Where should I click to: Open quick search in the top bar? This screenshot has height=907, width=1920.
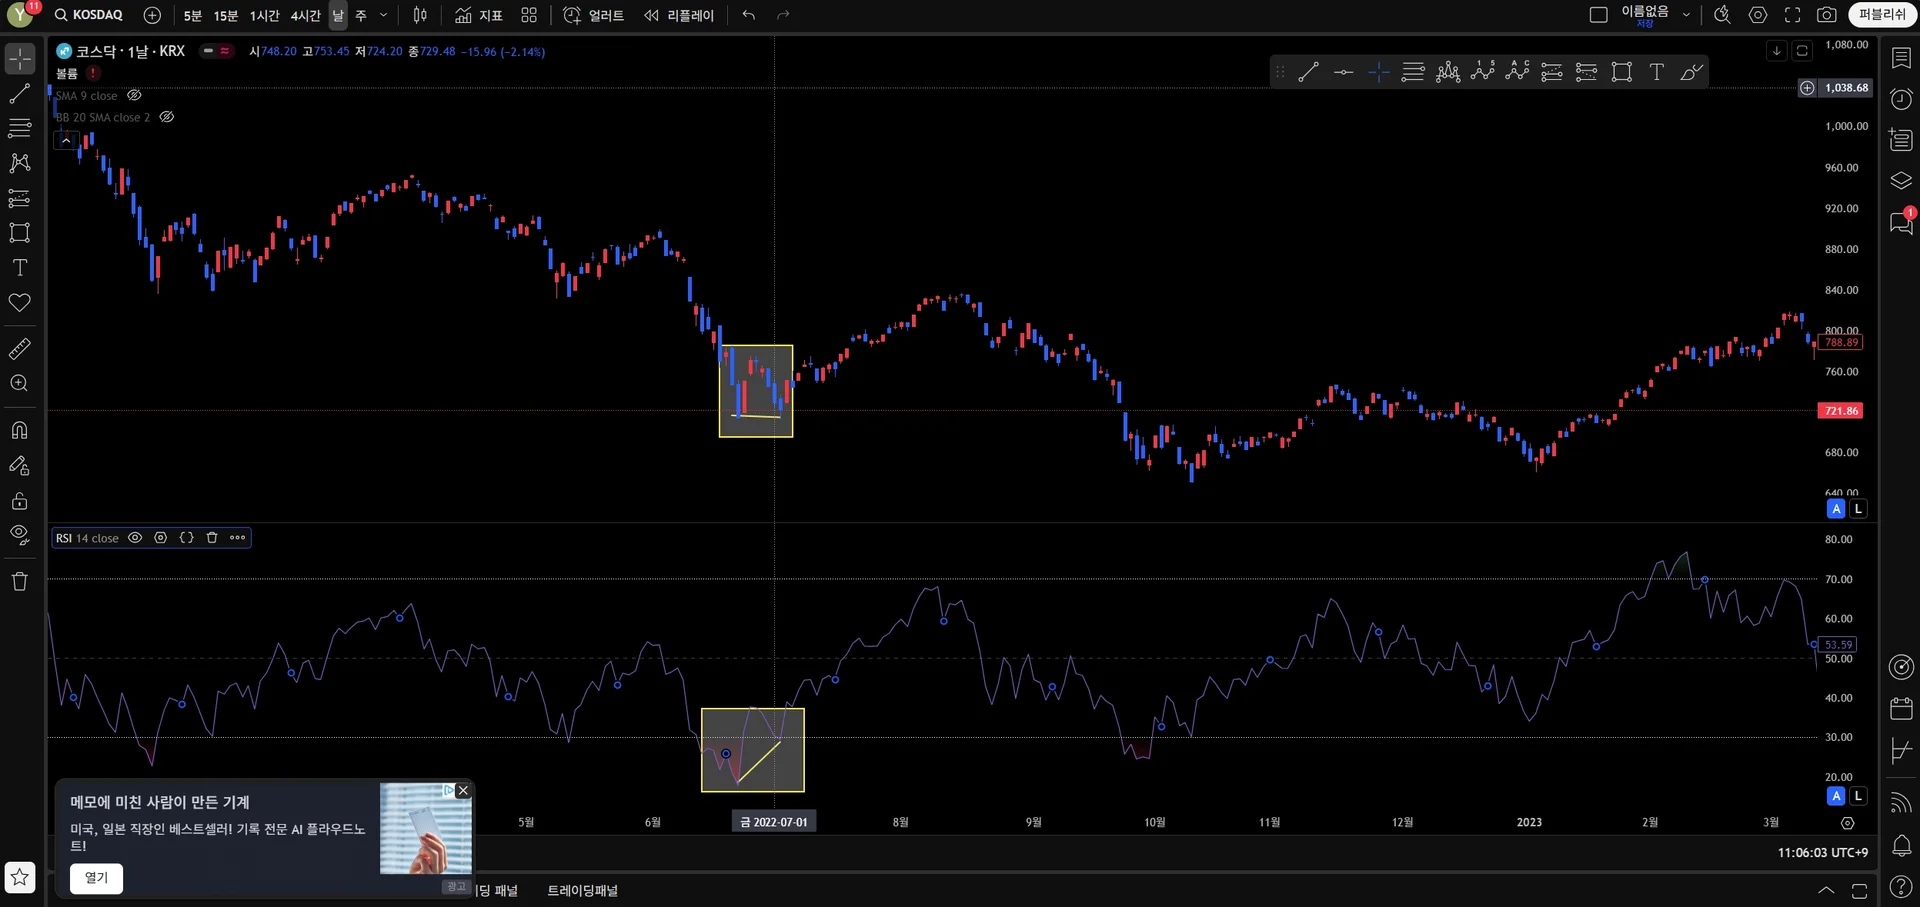coord(1722,15)
